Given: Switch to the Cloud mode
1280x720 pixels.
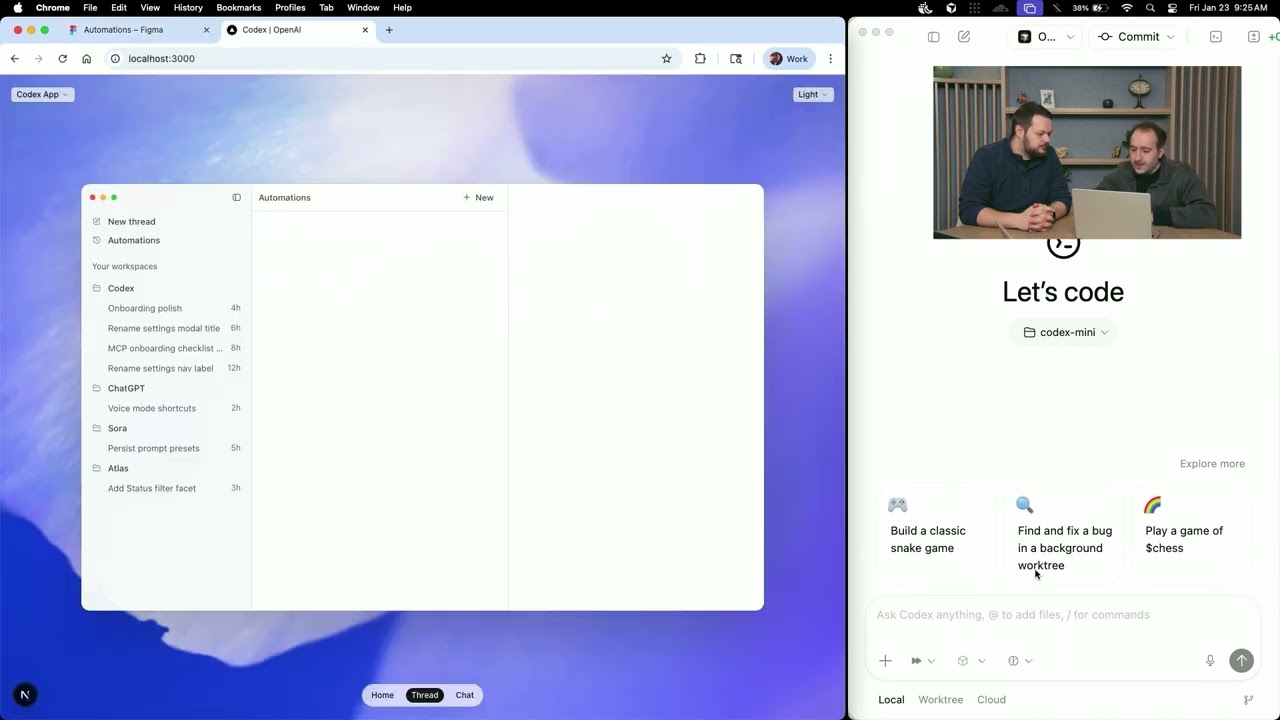Looking at the screenshot, I should (991, 700).
